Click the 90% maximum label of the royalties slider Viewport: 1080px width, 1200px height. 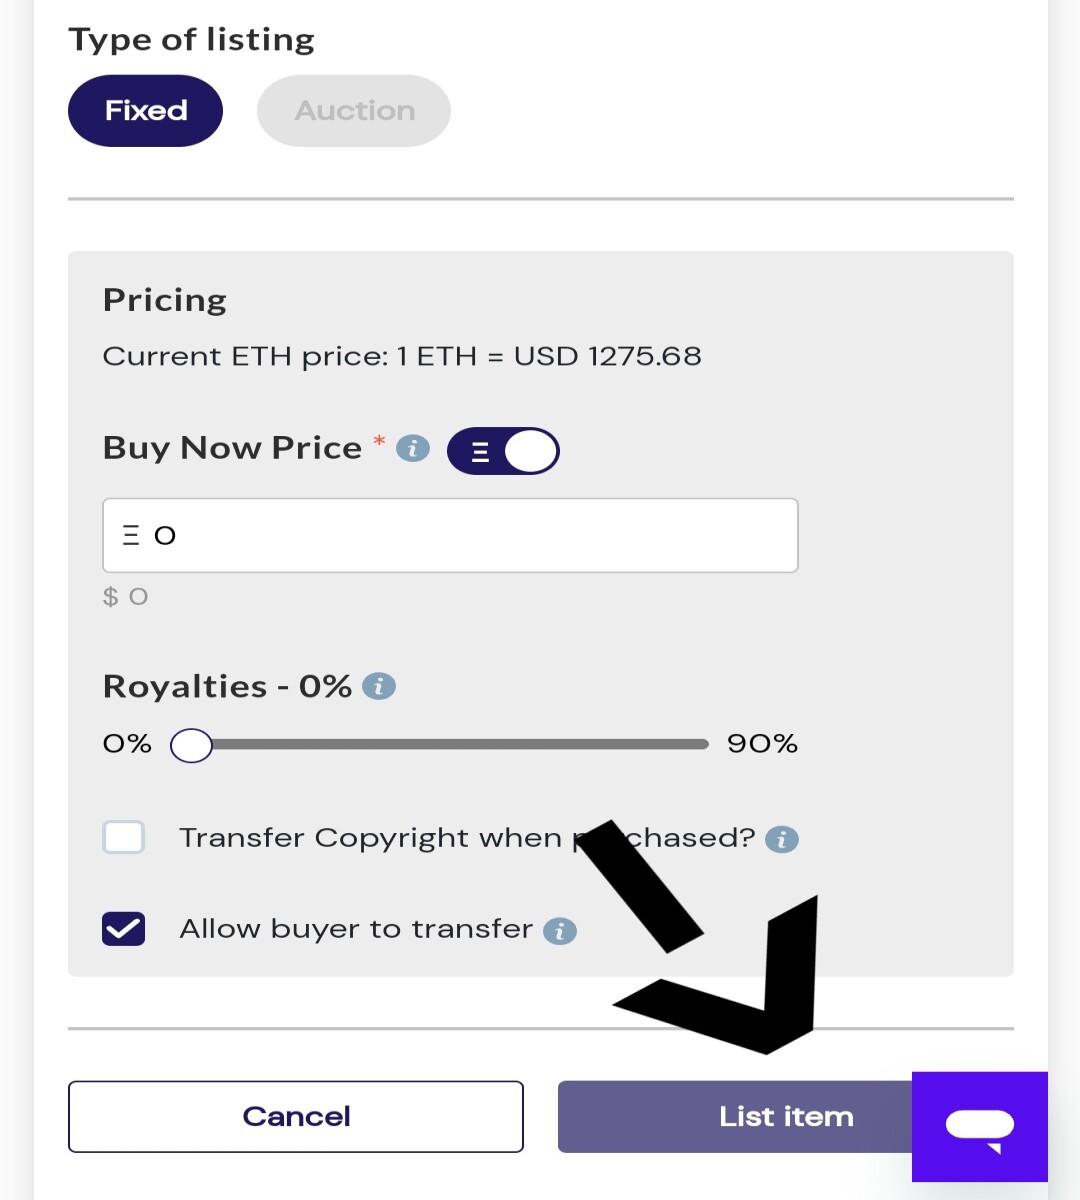[x=762, y=744]
